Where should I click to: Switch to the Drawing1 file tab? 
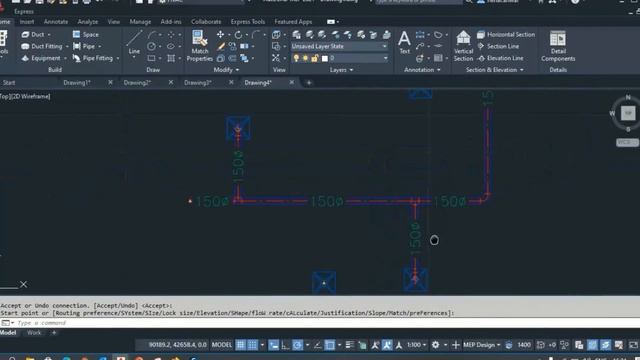(77, 83)
